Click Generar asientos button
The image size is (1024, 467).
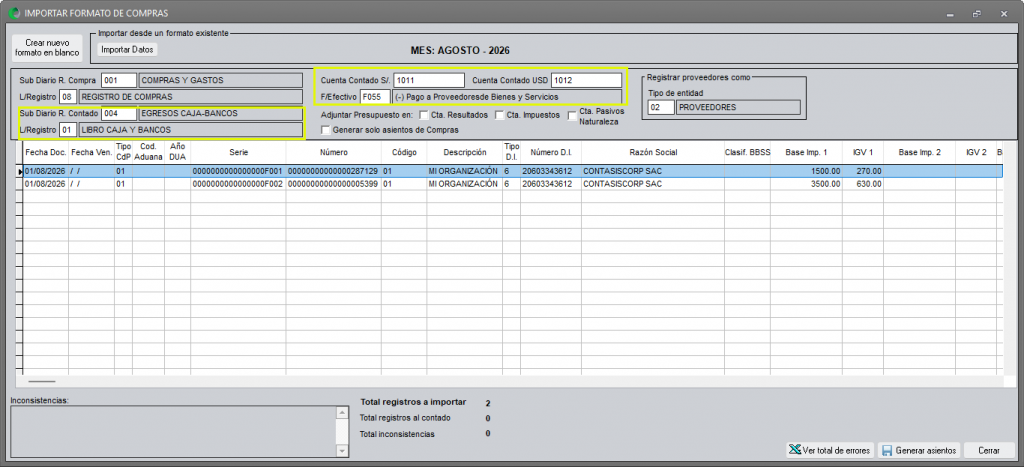coord(920,451)
